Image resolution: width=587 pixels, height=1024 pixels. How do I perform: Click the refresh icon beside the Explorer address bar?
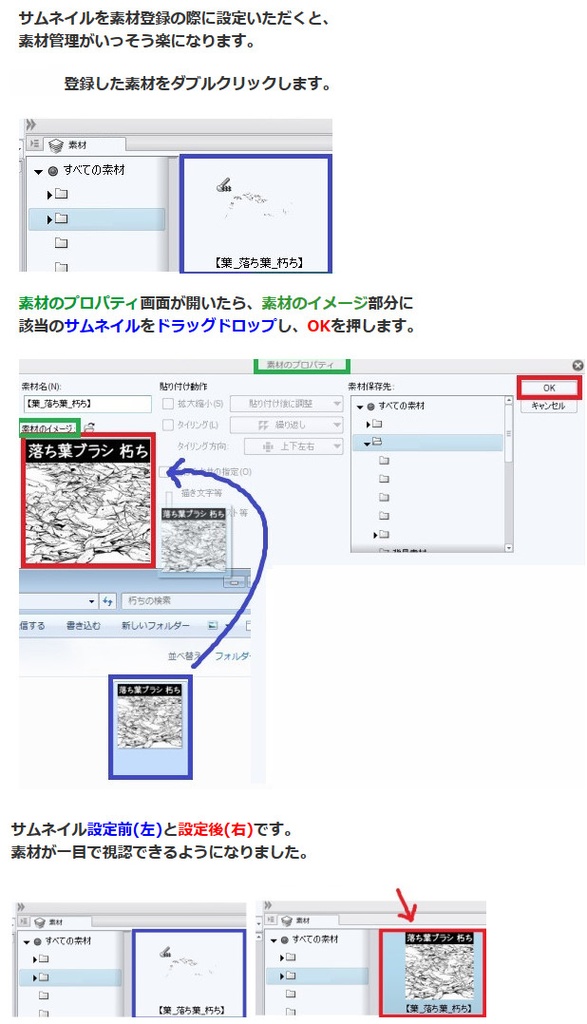(x=107, y=601)
